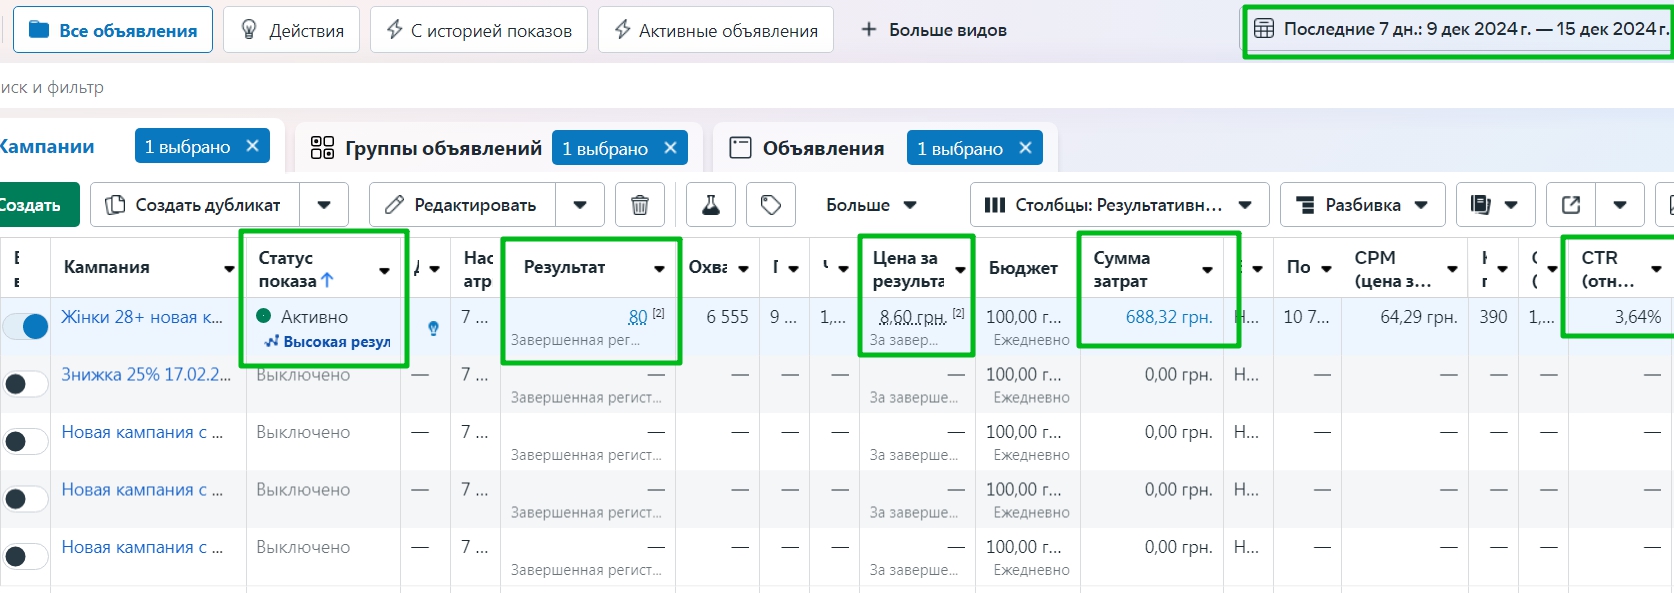Toggle off Жінки 28+ campaign switch

pos(25,326)
